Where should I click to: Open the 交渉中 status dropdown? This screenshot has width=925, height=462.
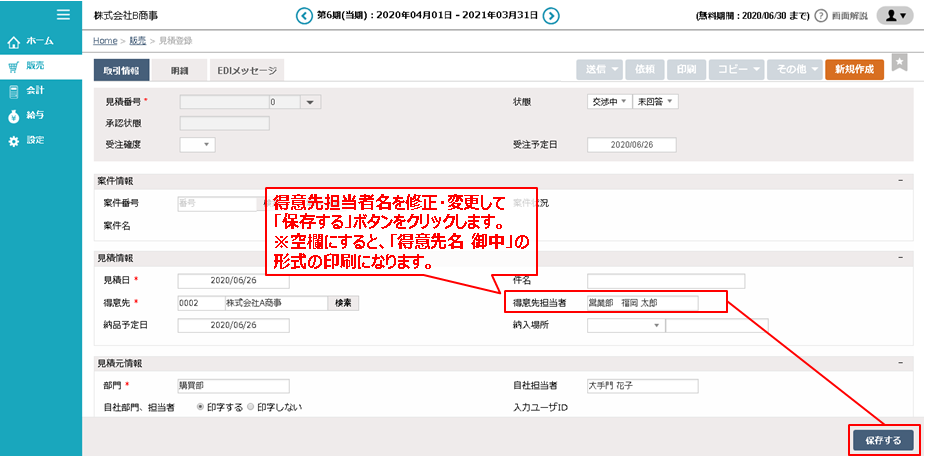610,101
